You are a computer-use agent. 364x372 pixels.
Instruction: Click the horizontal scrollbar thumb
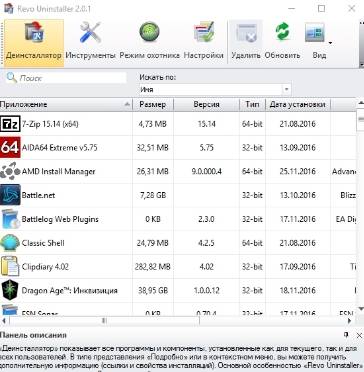click(104, 321)
